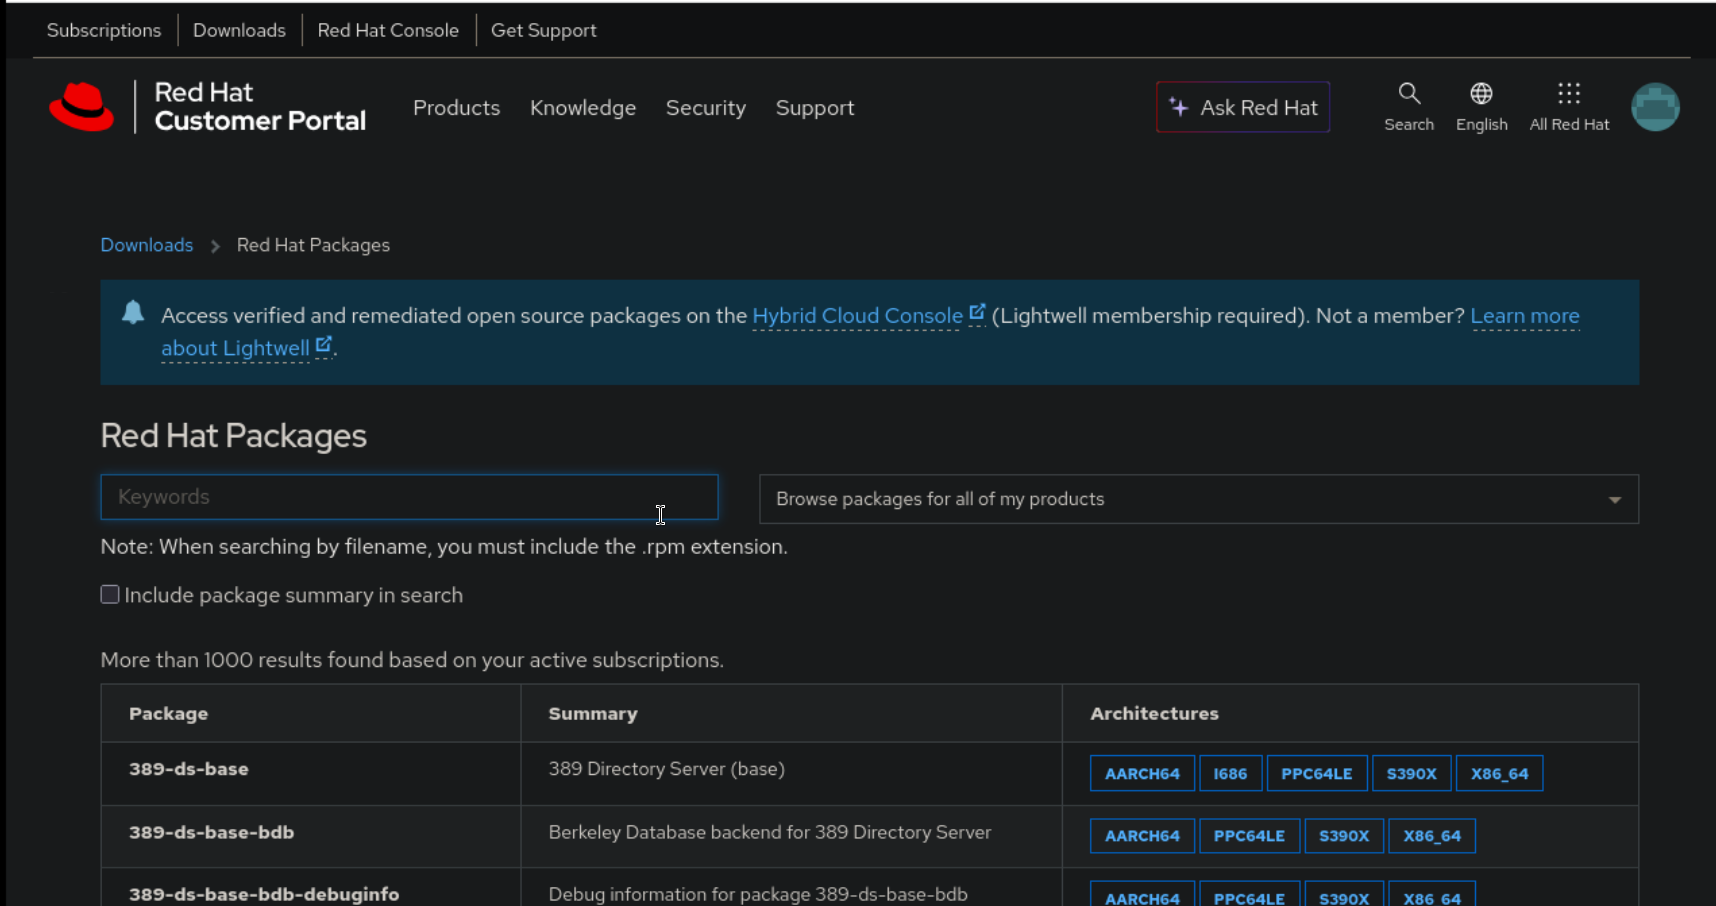The width and height of the screenshot is (1716, 906).
Task: Enable Include package summary in search
Action: [110, 595]
